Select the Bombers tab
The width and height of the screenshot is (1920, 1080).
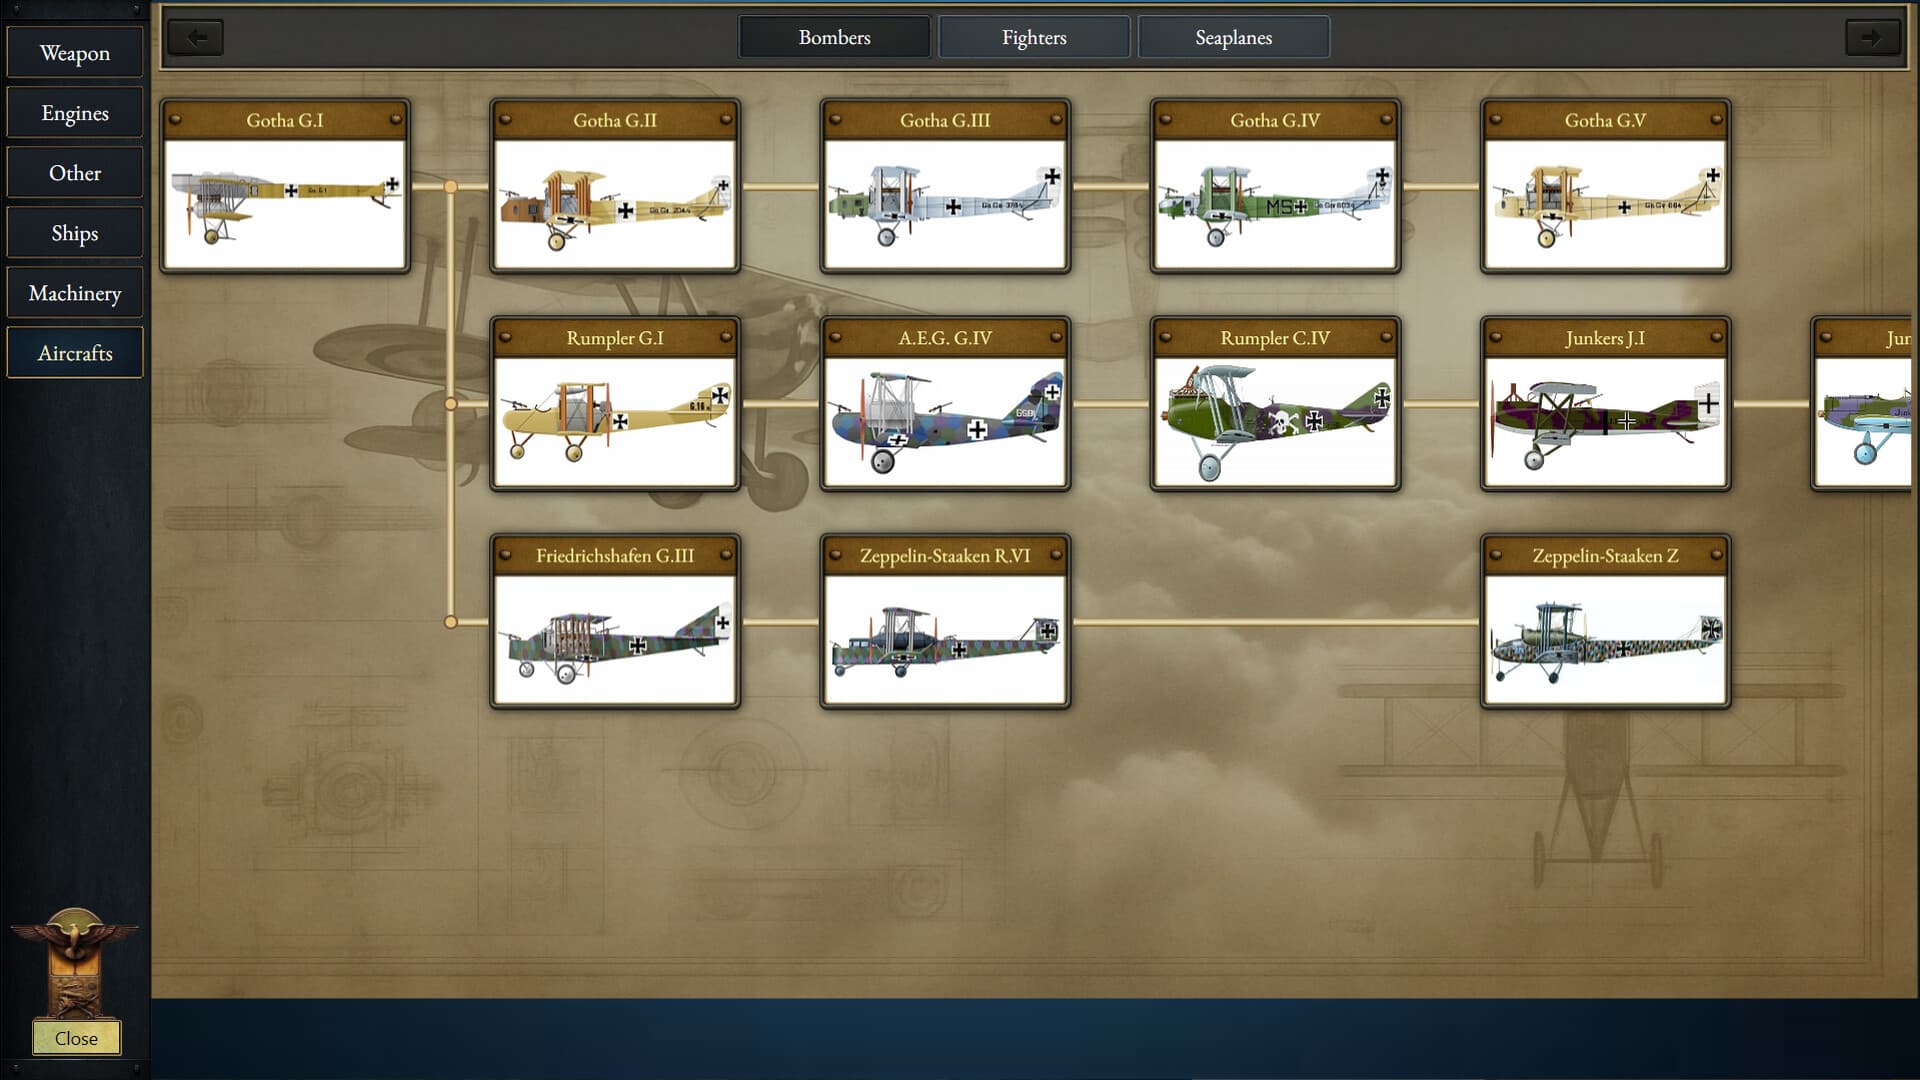(834, 37)
